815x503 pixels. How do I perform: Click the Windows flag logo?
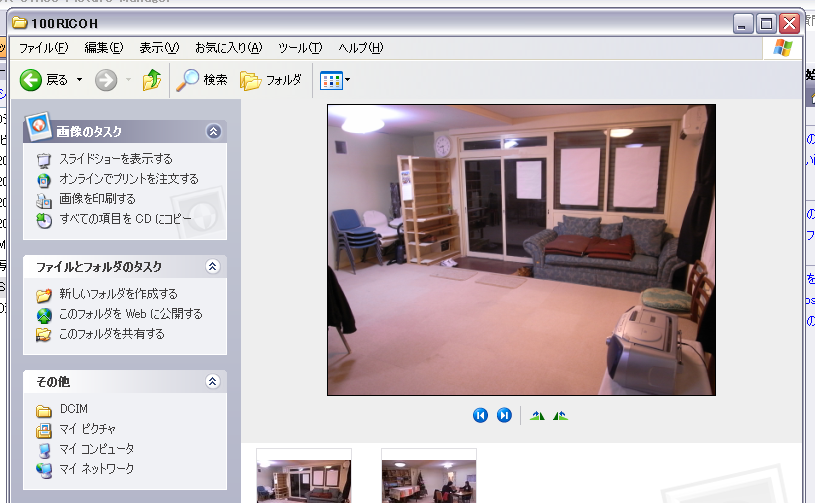pos(783,48)
